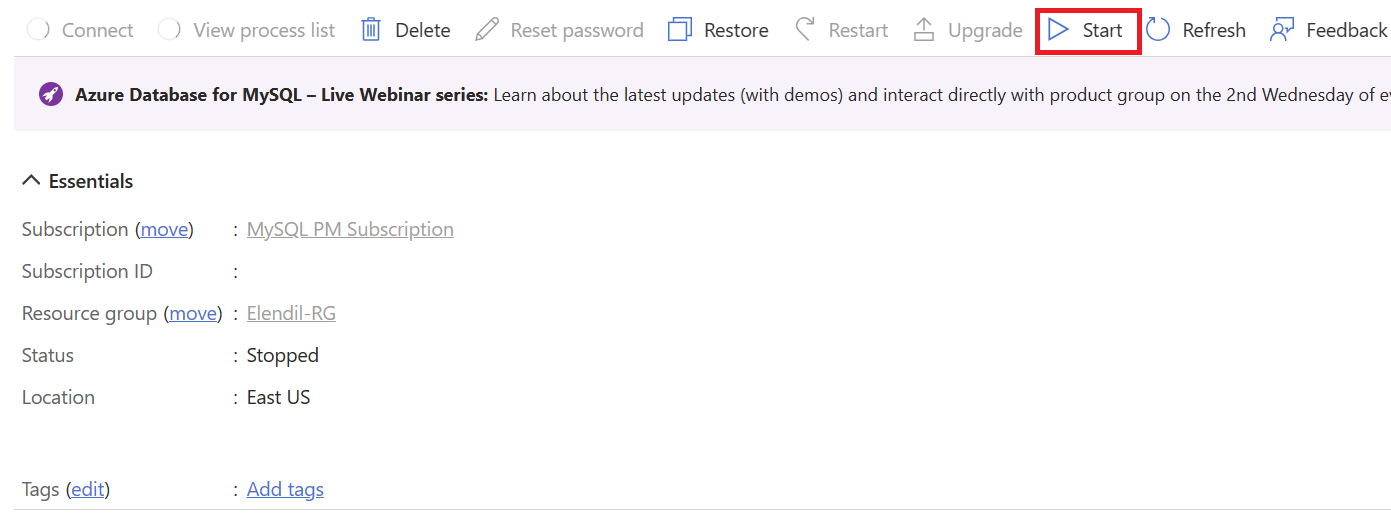The height and width of the screenshot is (518, 1391).
Task: Click the Refresh circular arrow icon
Action: pyautogui.click(x=1158, y=30)
